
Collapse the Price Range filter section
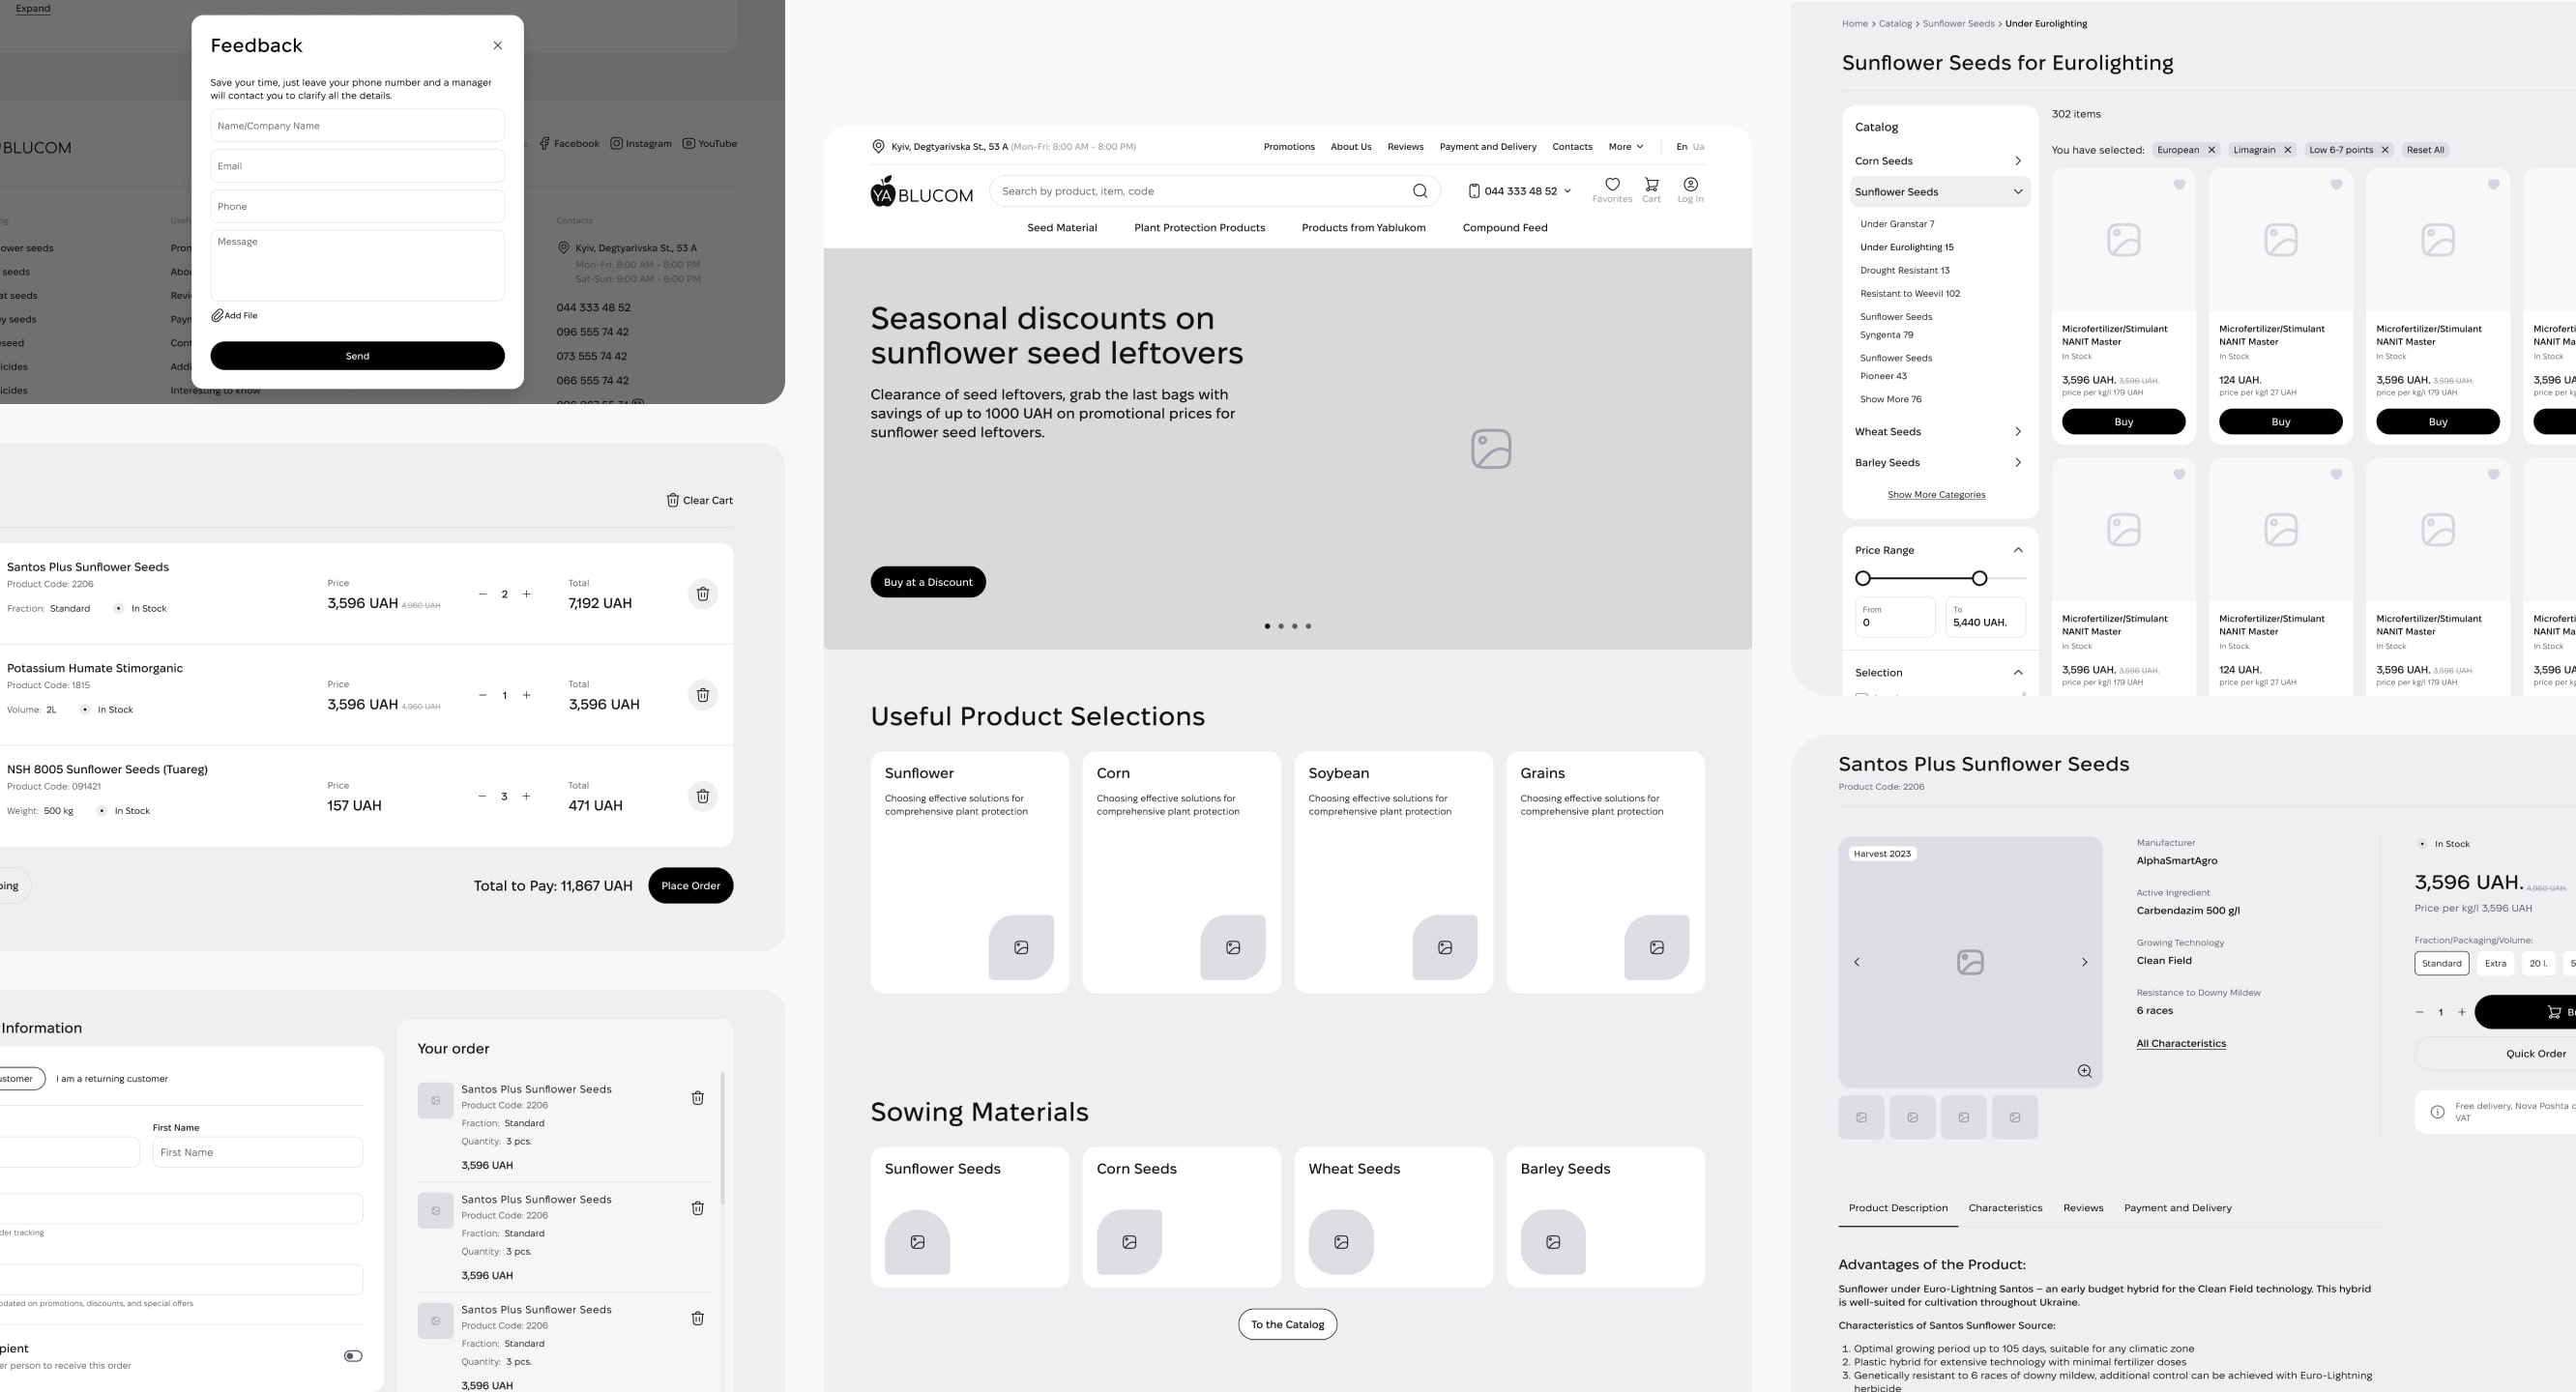coord(2017,550)
